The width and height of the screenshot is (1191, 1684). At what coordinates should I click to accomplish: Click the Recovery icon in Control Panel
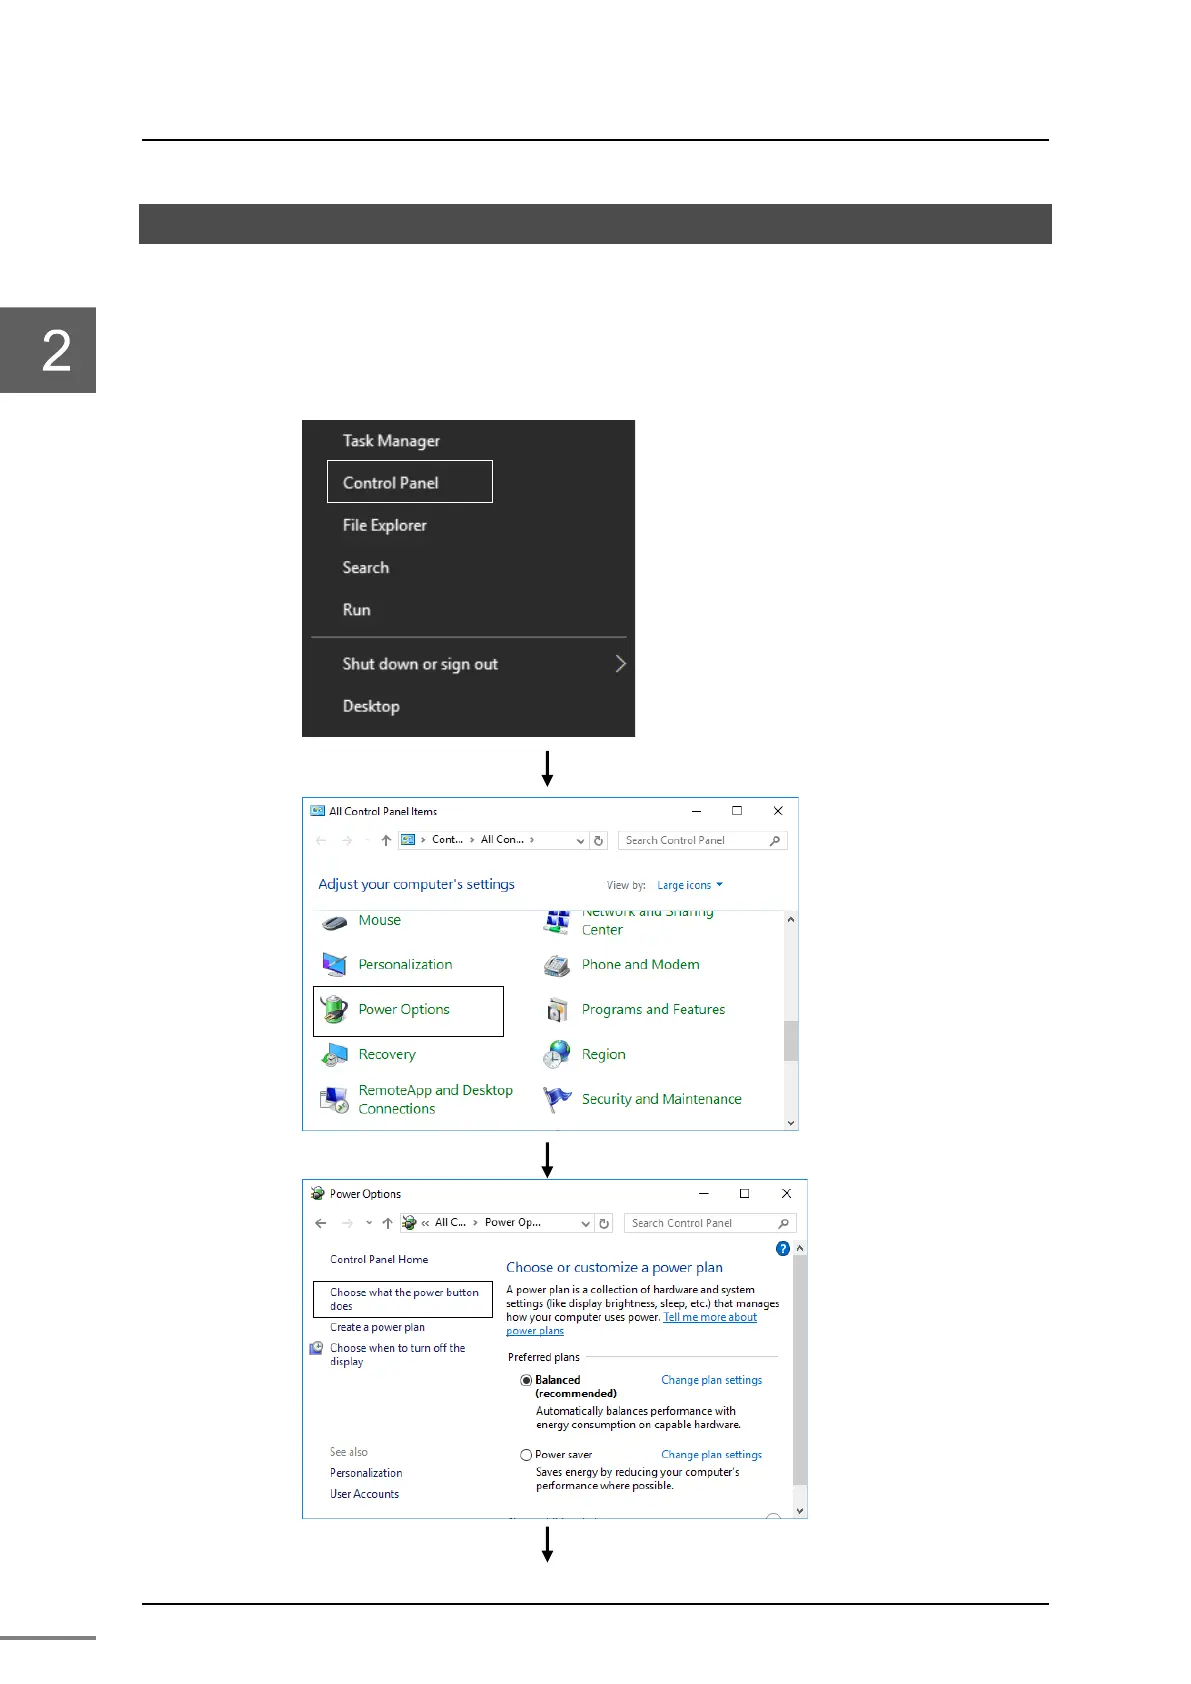(334, 1055)
